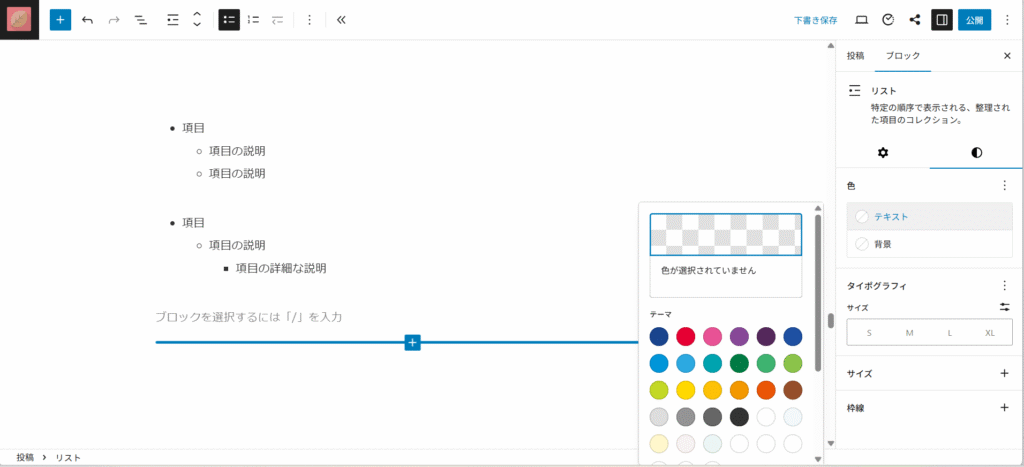Screen dimensions: 1024x467
Task: Click the 公開 publish button
Action: (x=974, y=20)
